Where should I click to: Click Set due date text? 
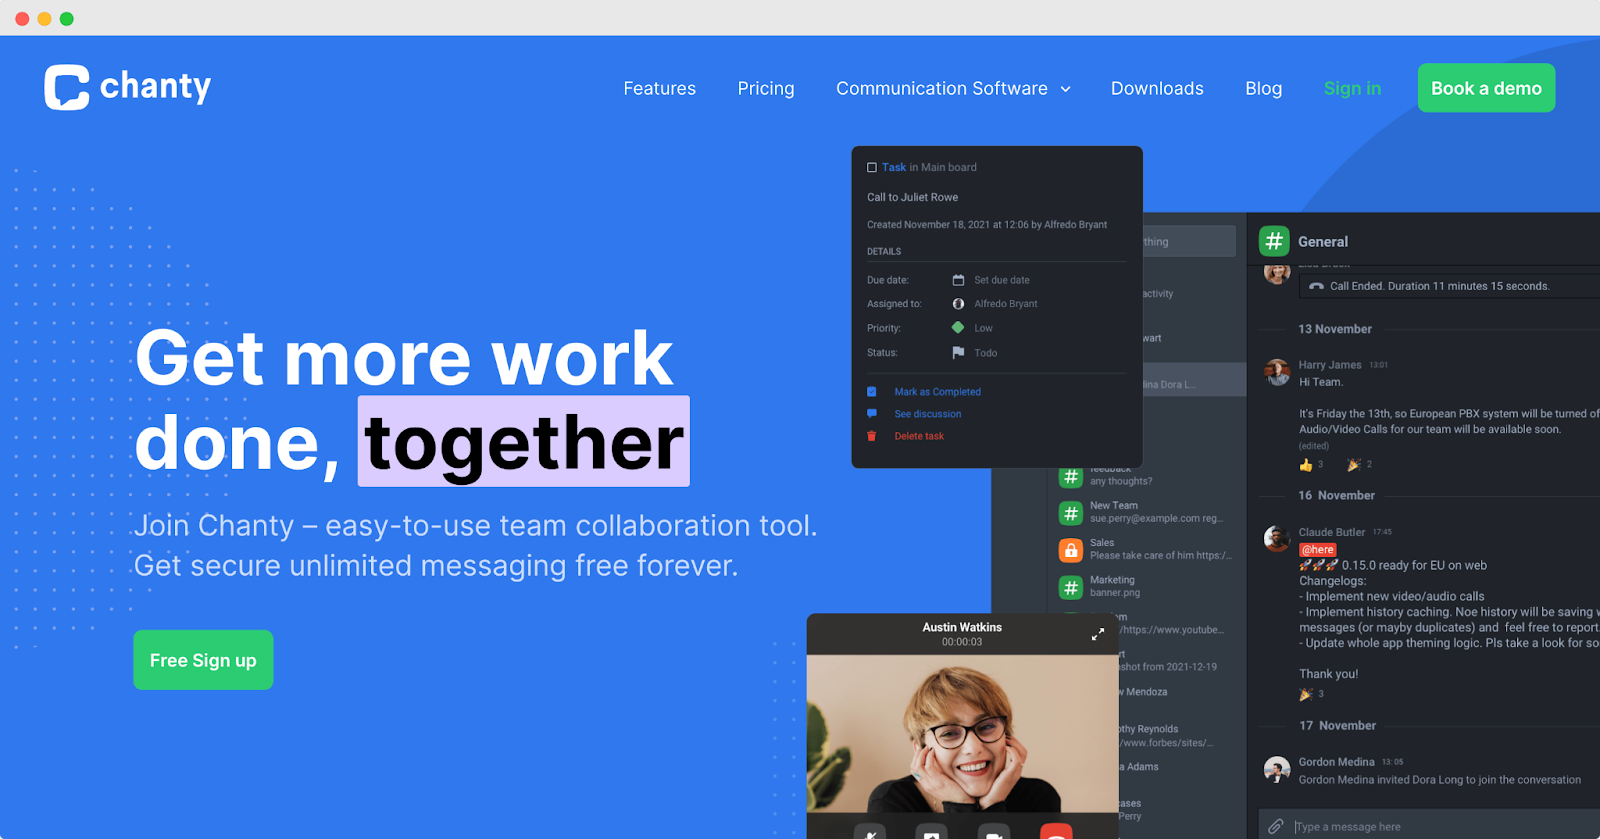tap(1002, 280)
